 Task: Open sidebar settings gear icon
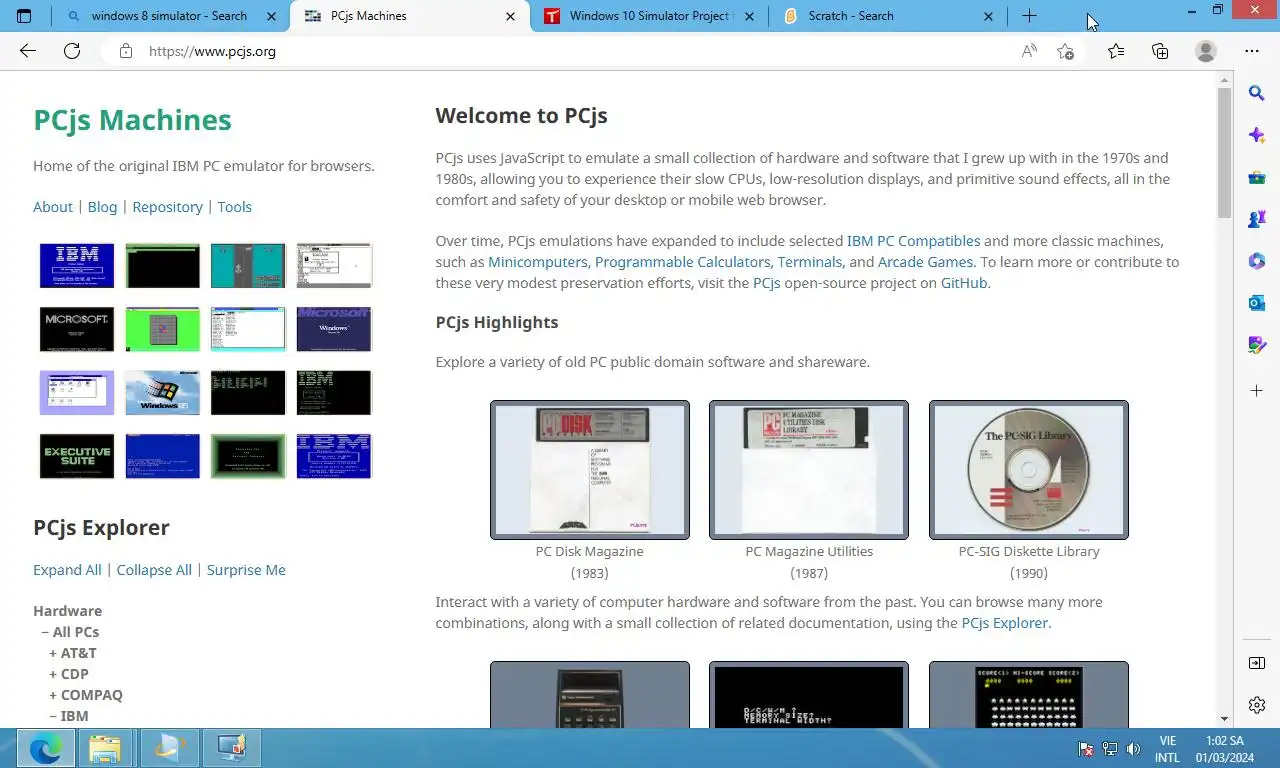point(1257,705)
